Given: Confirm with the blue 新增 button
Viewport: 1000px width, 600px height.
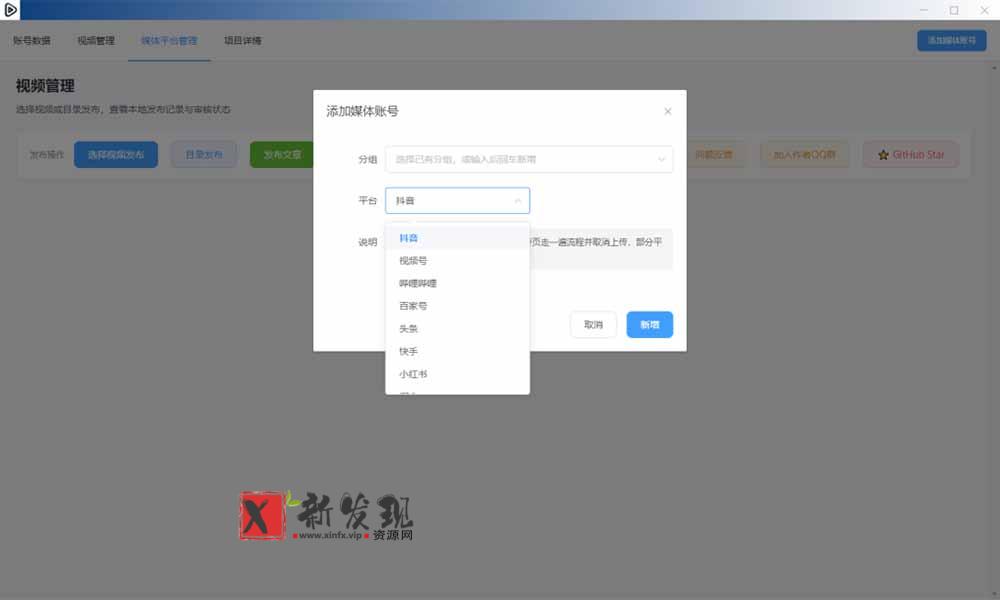Looking at the screenshot, I should click(649, 325).
